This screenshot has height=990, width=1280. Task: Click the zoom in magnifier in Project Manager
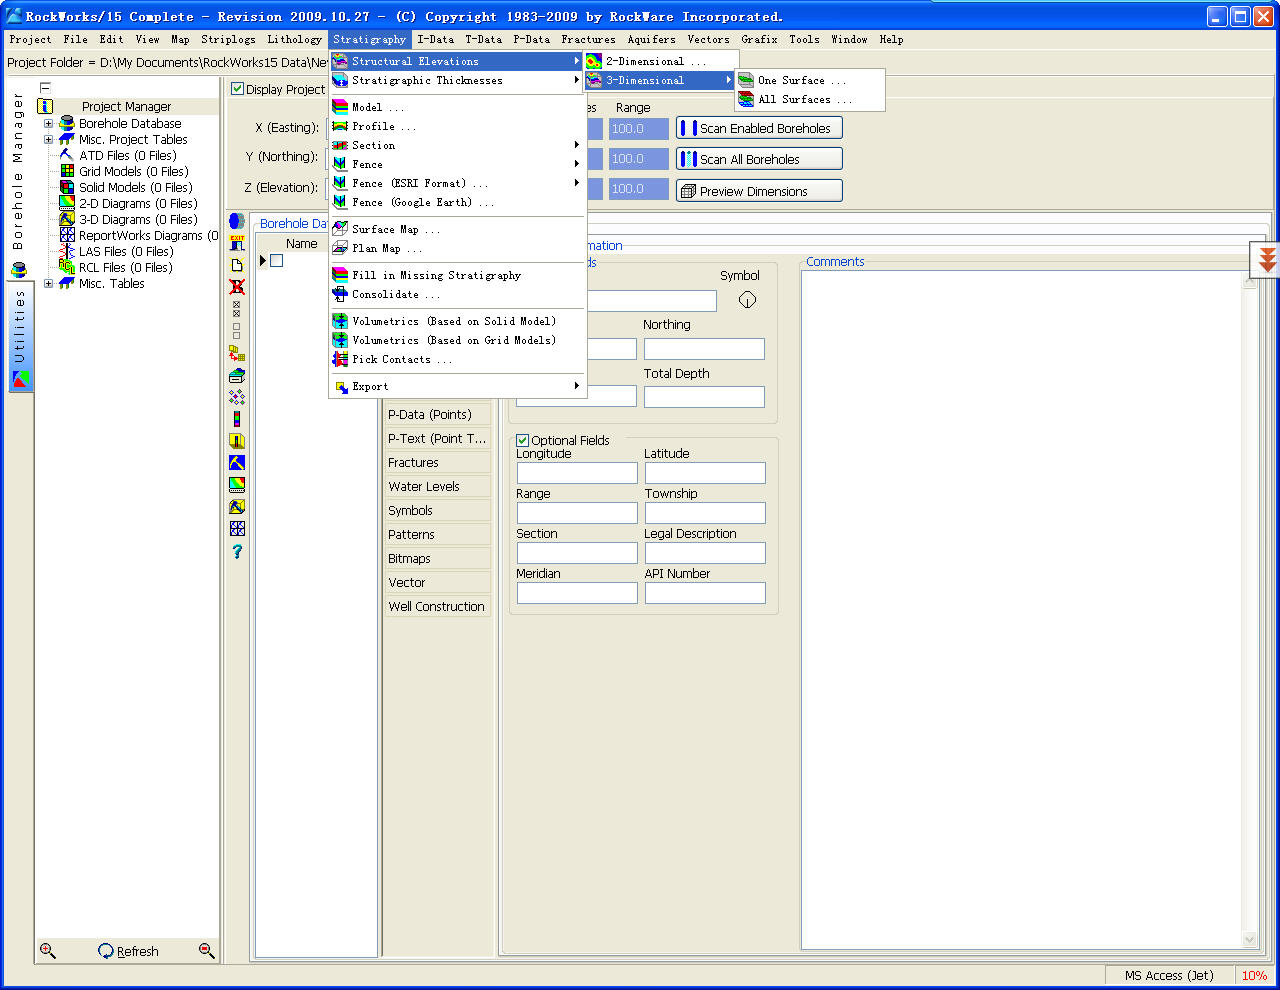47,951
